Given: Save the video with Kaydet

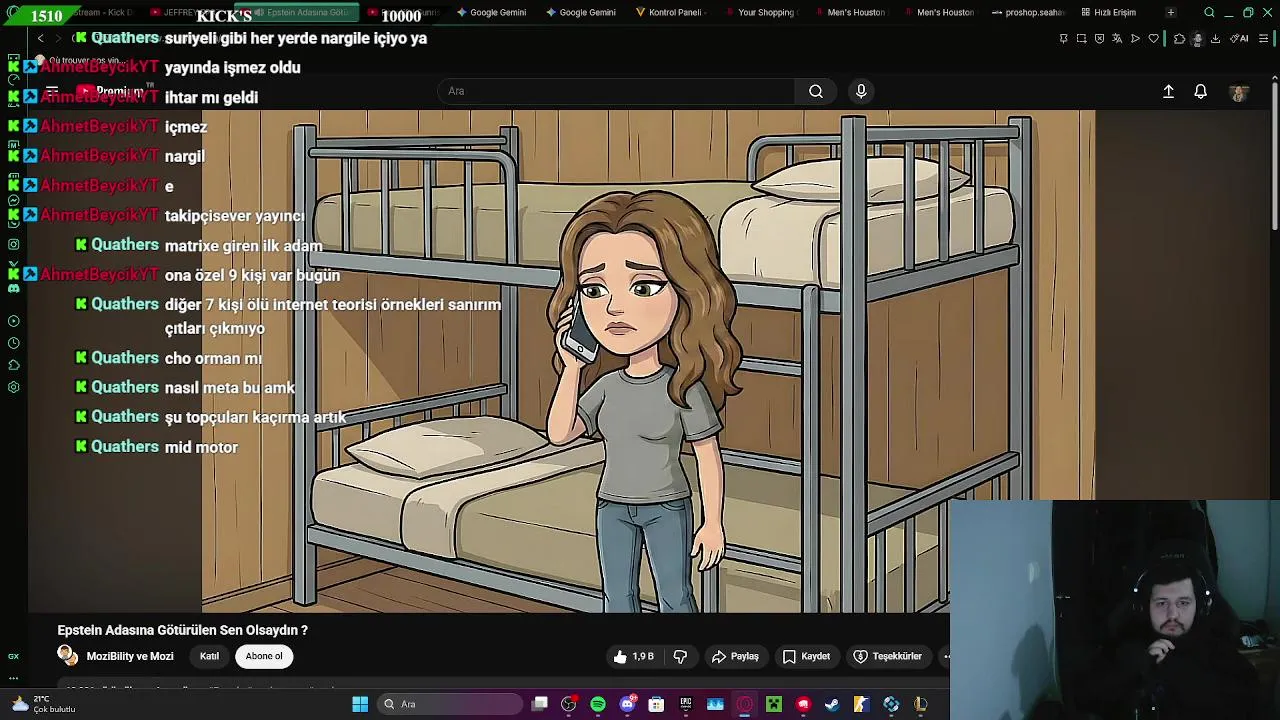Looking at the screenshot, I should click(x=806, y=656).
